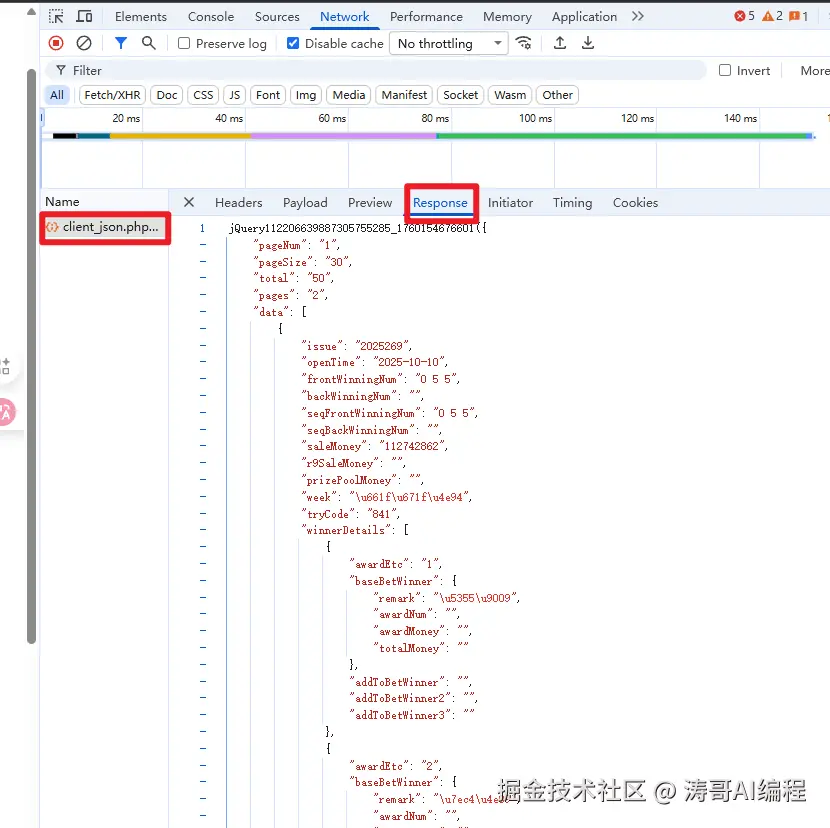Viewport: 830px width, 828px height.
Task: Open the network search icon
Action: (x=148, y=43)
